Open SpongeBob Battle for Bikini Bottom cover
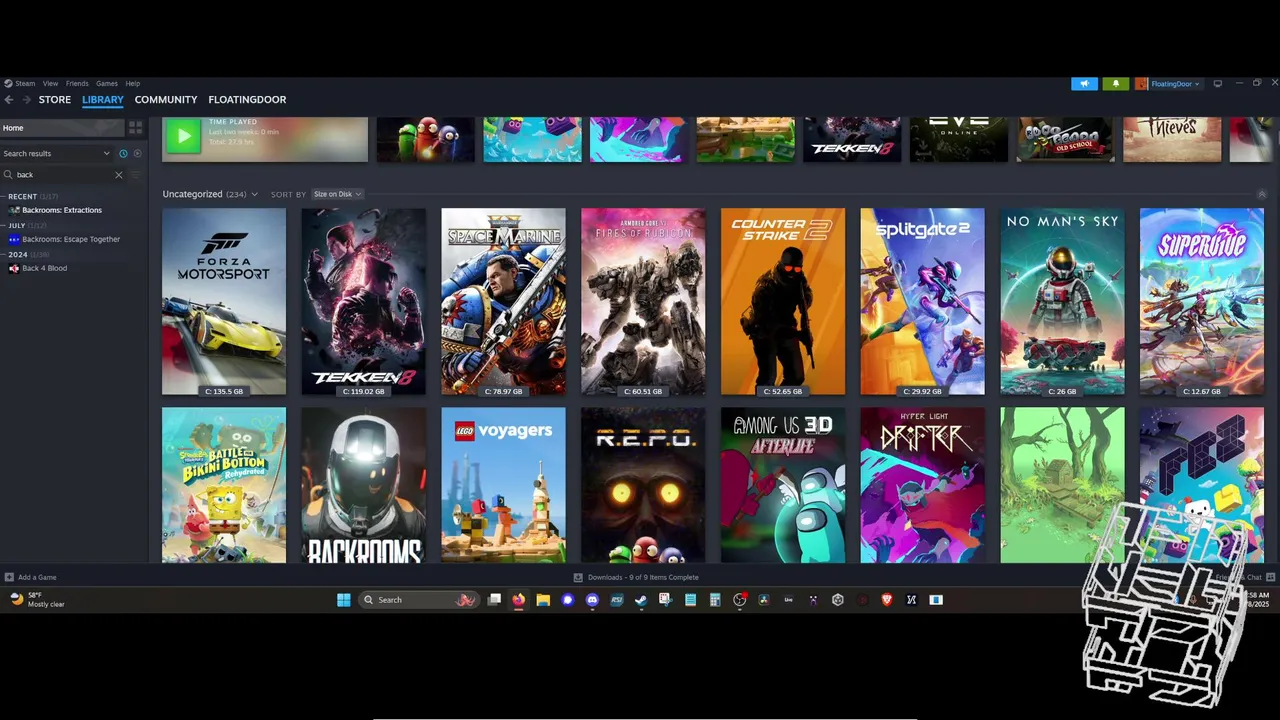The width and height of the screenshot is (1280, 720). (x=224, y=485)
